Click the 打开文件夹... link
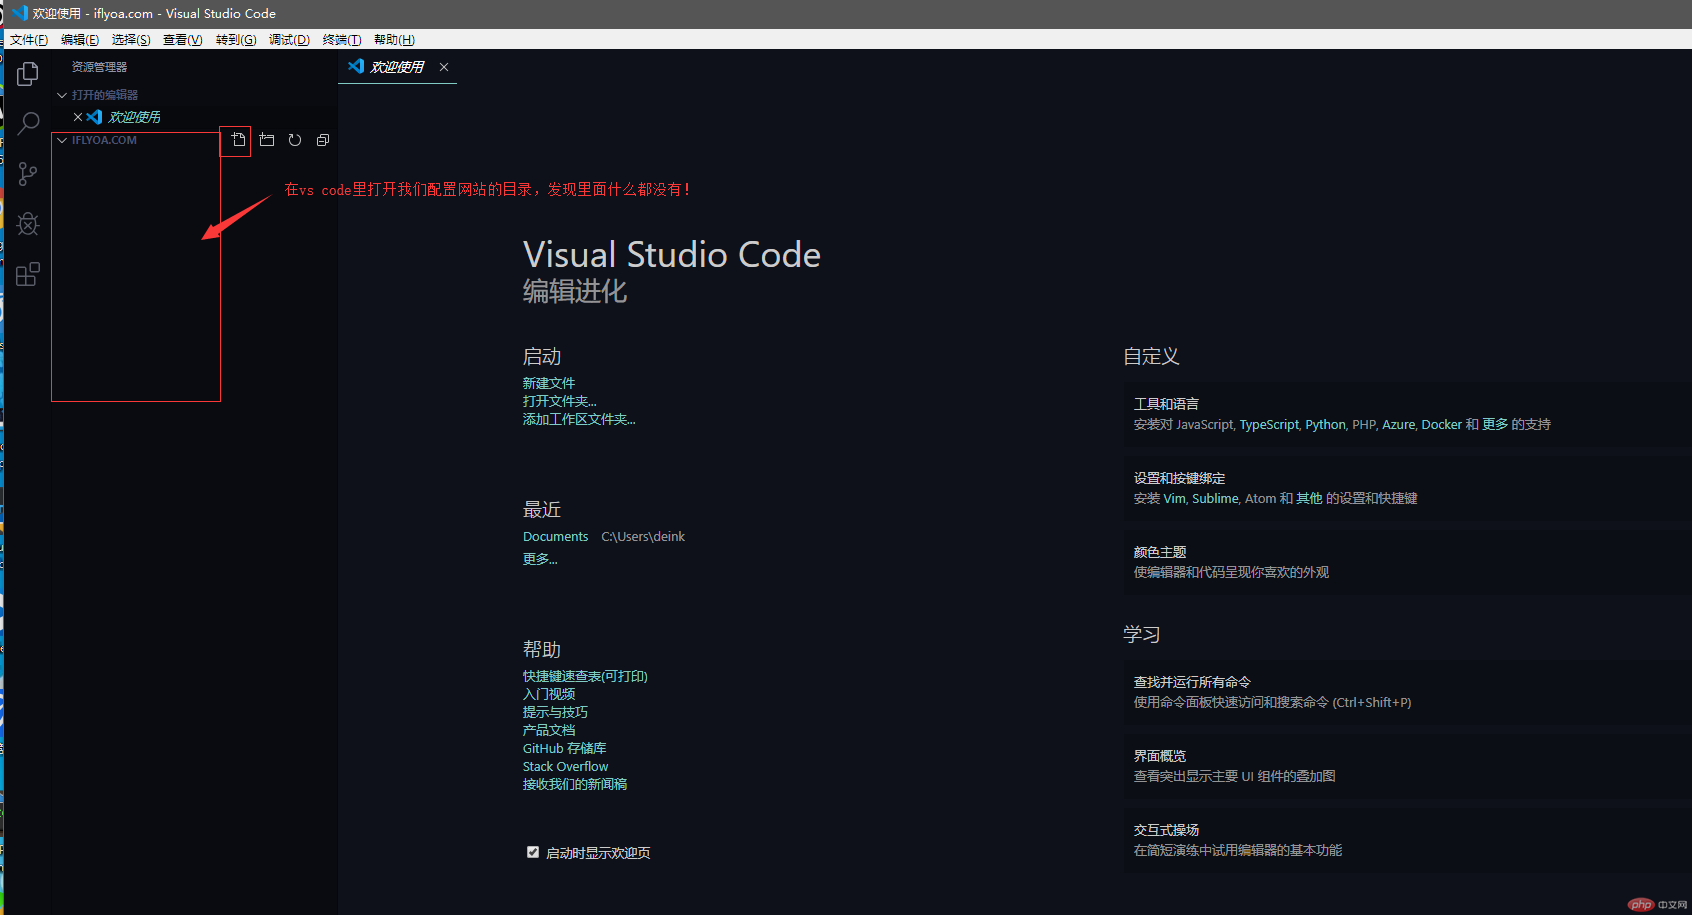The image size is (1692, 915). [x=560, y=401]
